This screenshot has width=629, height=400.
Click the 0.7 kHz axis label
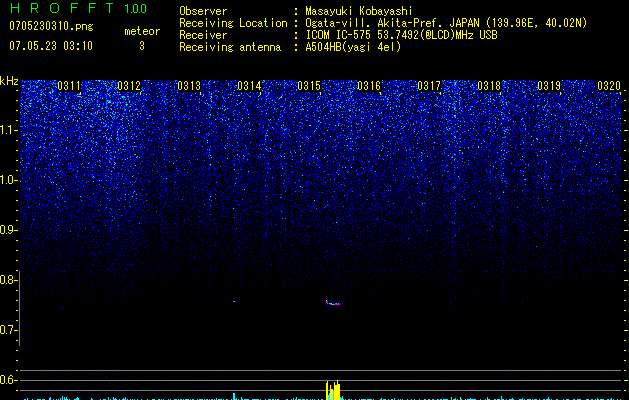(x=8, y=330)
